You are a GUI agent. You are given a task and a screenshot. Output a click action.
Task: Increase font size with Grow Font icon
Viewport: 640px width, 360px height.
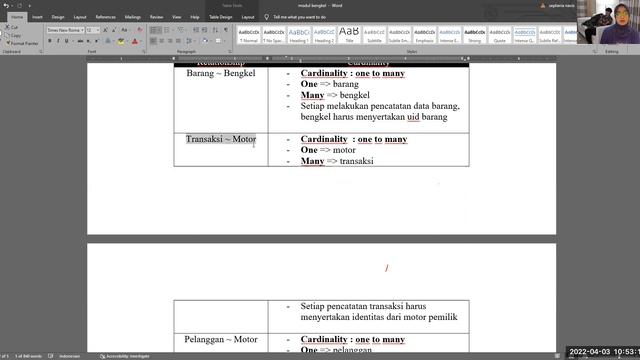click(105, 30)
